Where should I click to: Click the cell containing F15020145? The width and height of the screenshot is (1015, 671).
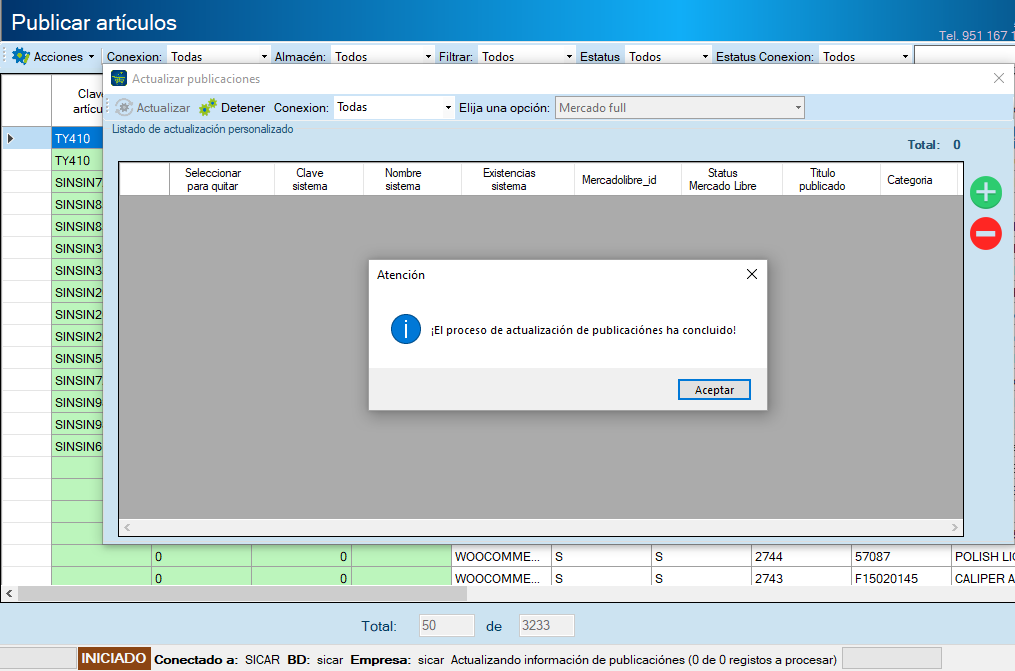point(901,578)
